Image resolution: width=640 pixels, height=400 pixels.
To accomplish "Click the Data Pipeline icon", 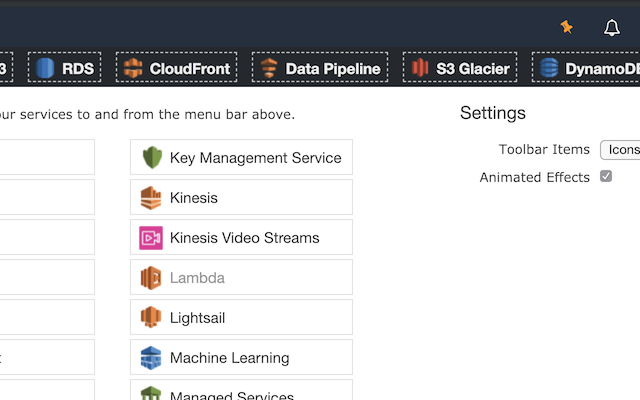I will coord(269,68).
